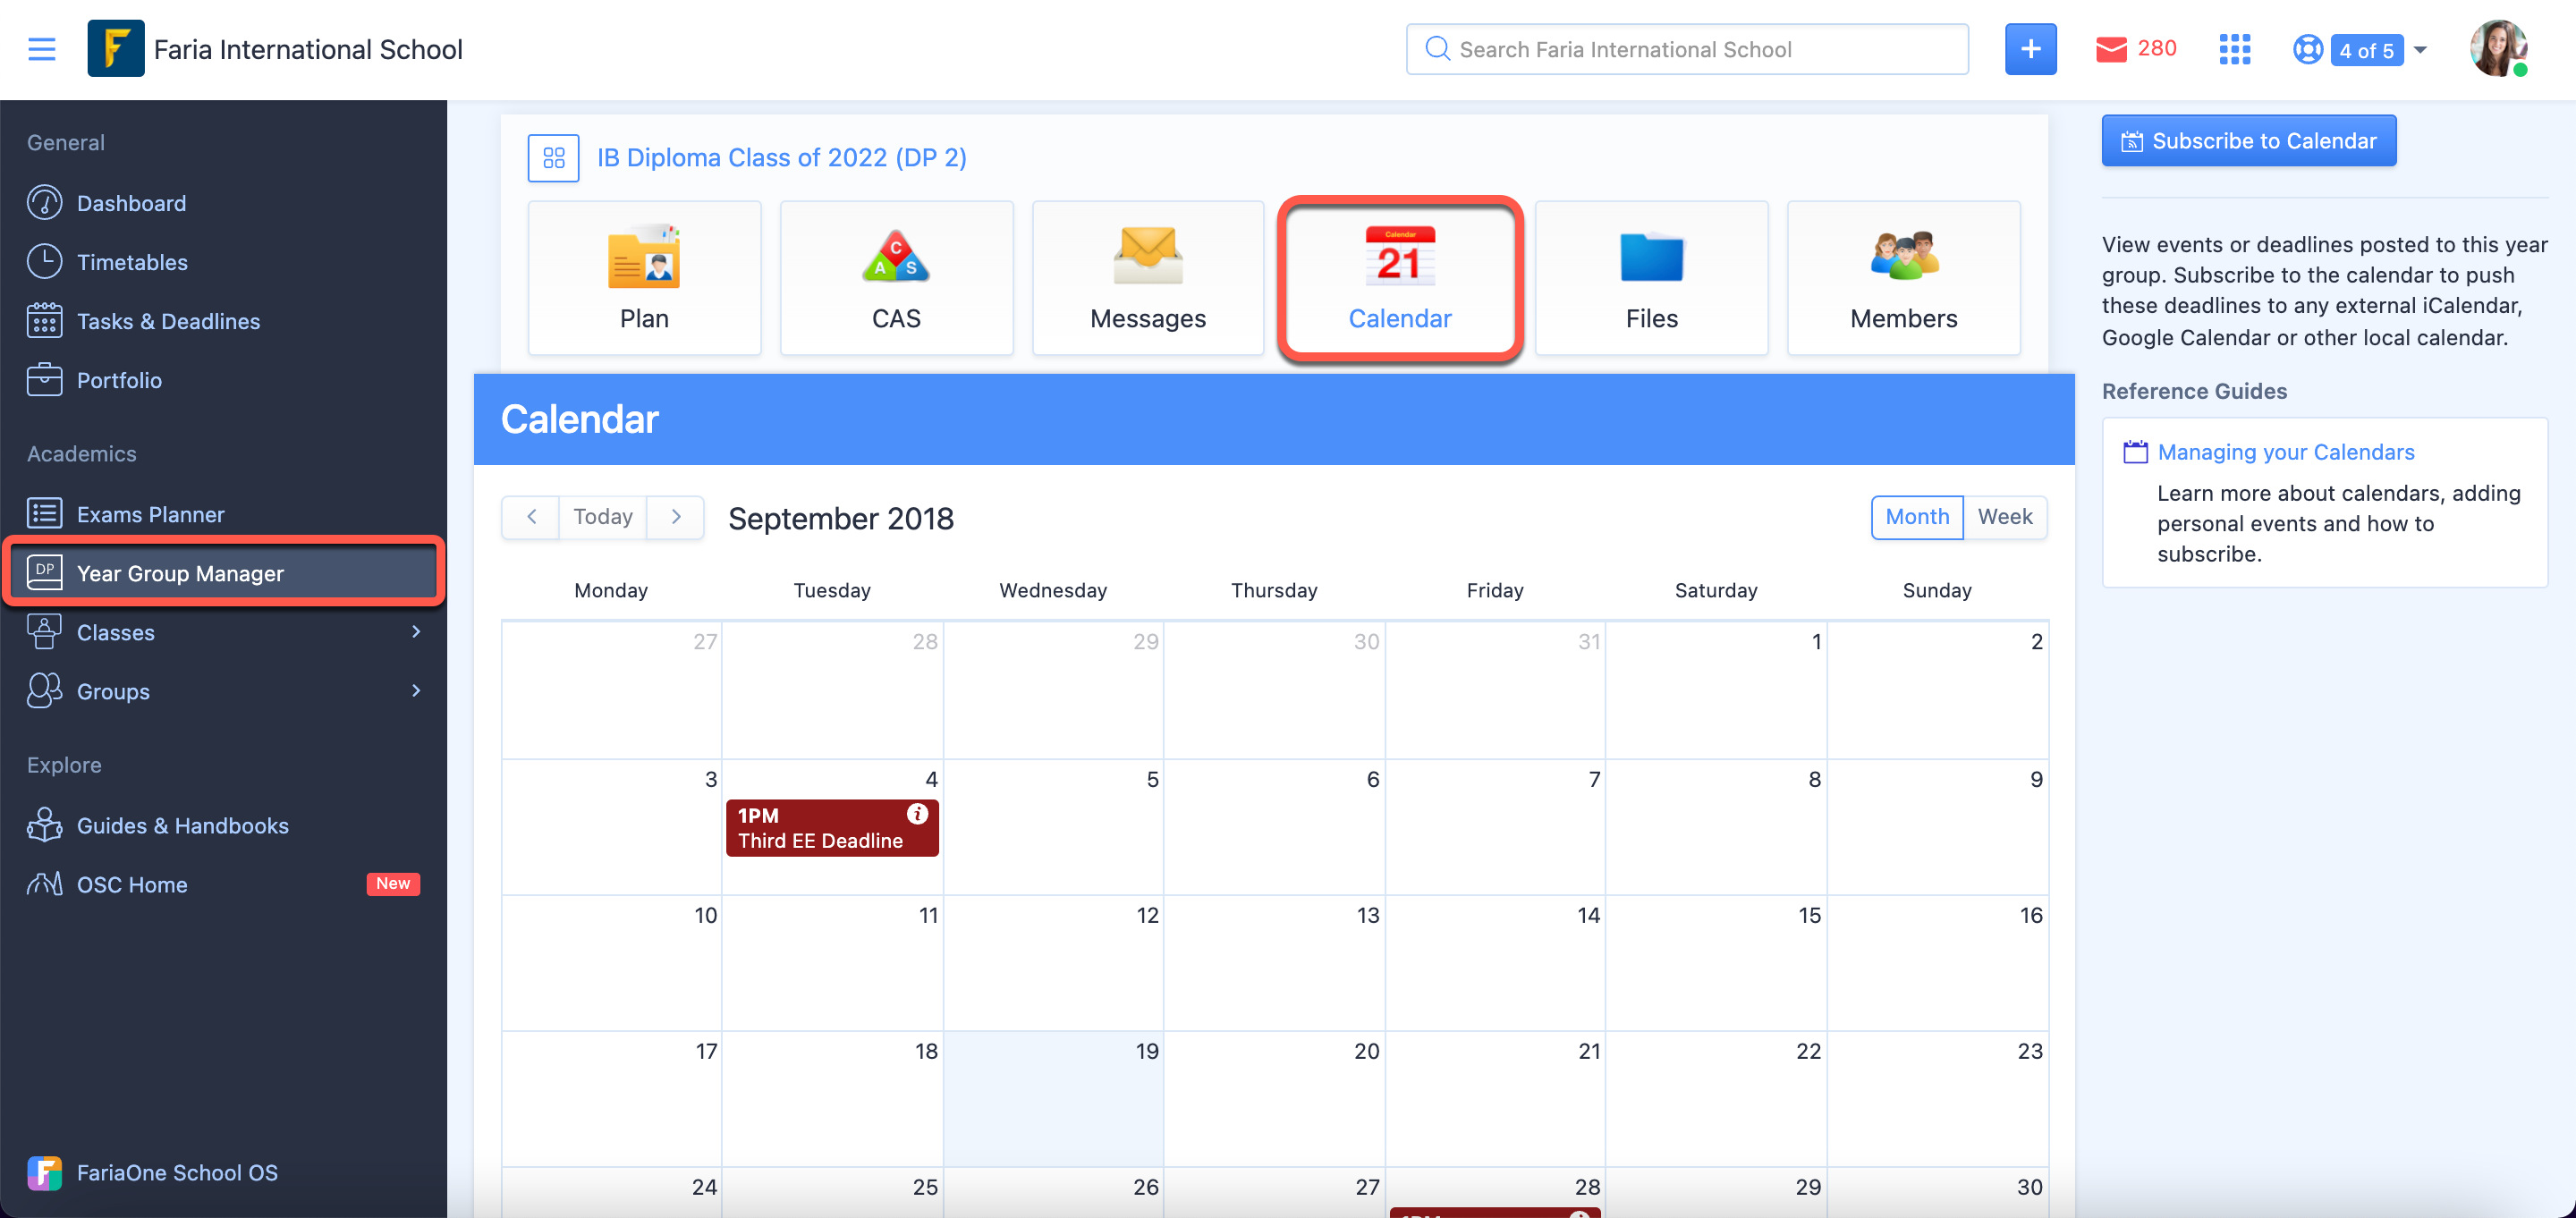Open the Messages tile
The image size is (2576, 1218).
click(x=1148, y=278)
